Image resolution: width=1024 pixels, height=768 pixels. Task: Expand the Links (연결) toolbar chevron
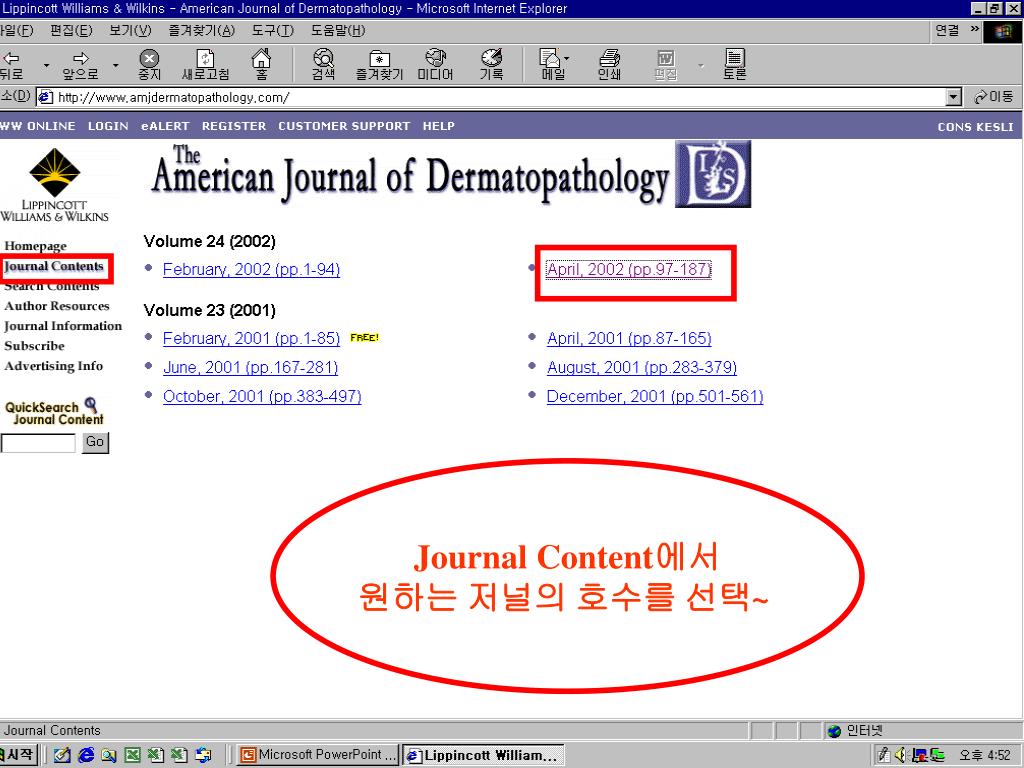(x=975, y=29)
